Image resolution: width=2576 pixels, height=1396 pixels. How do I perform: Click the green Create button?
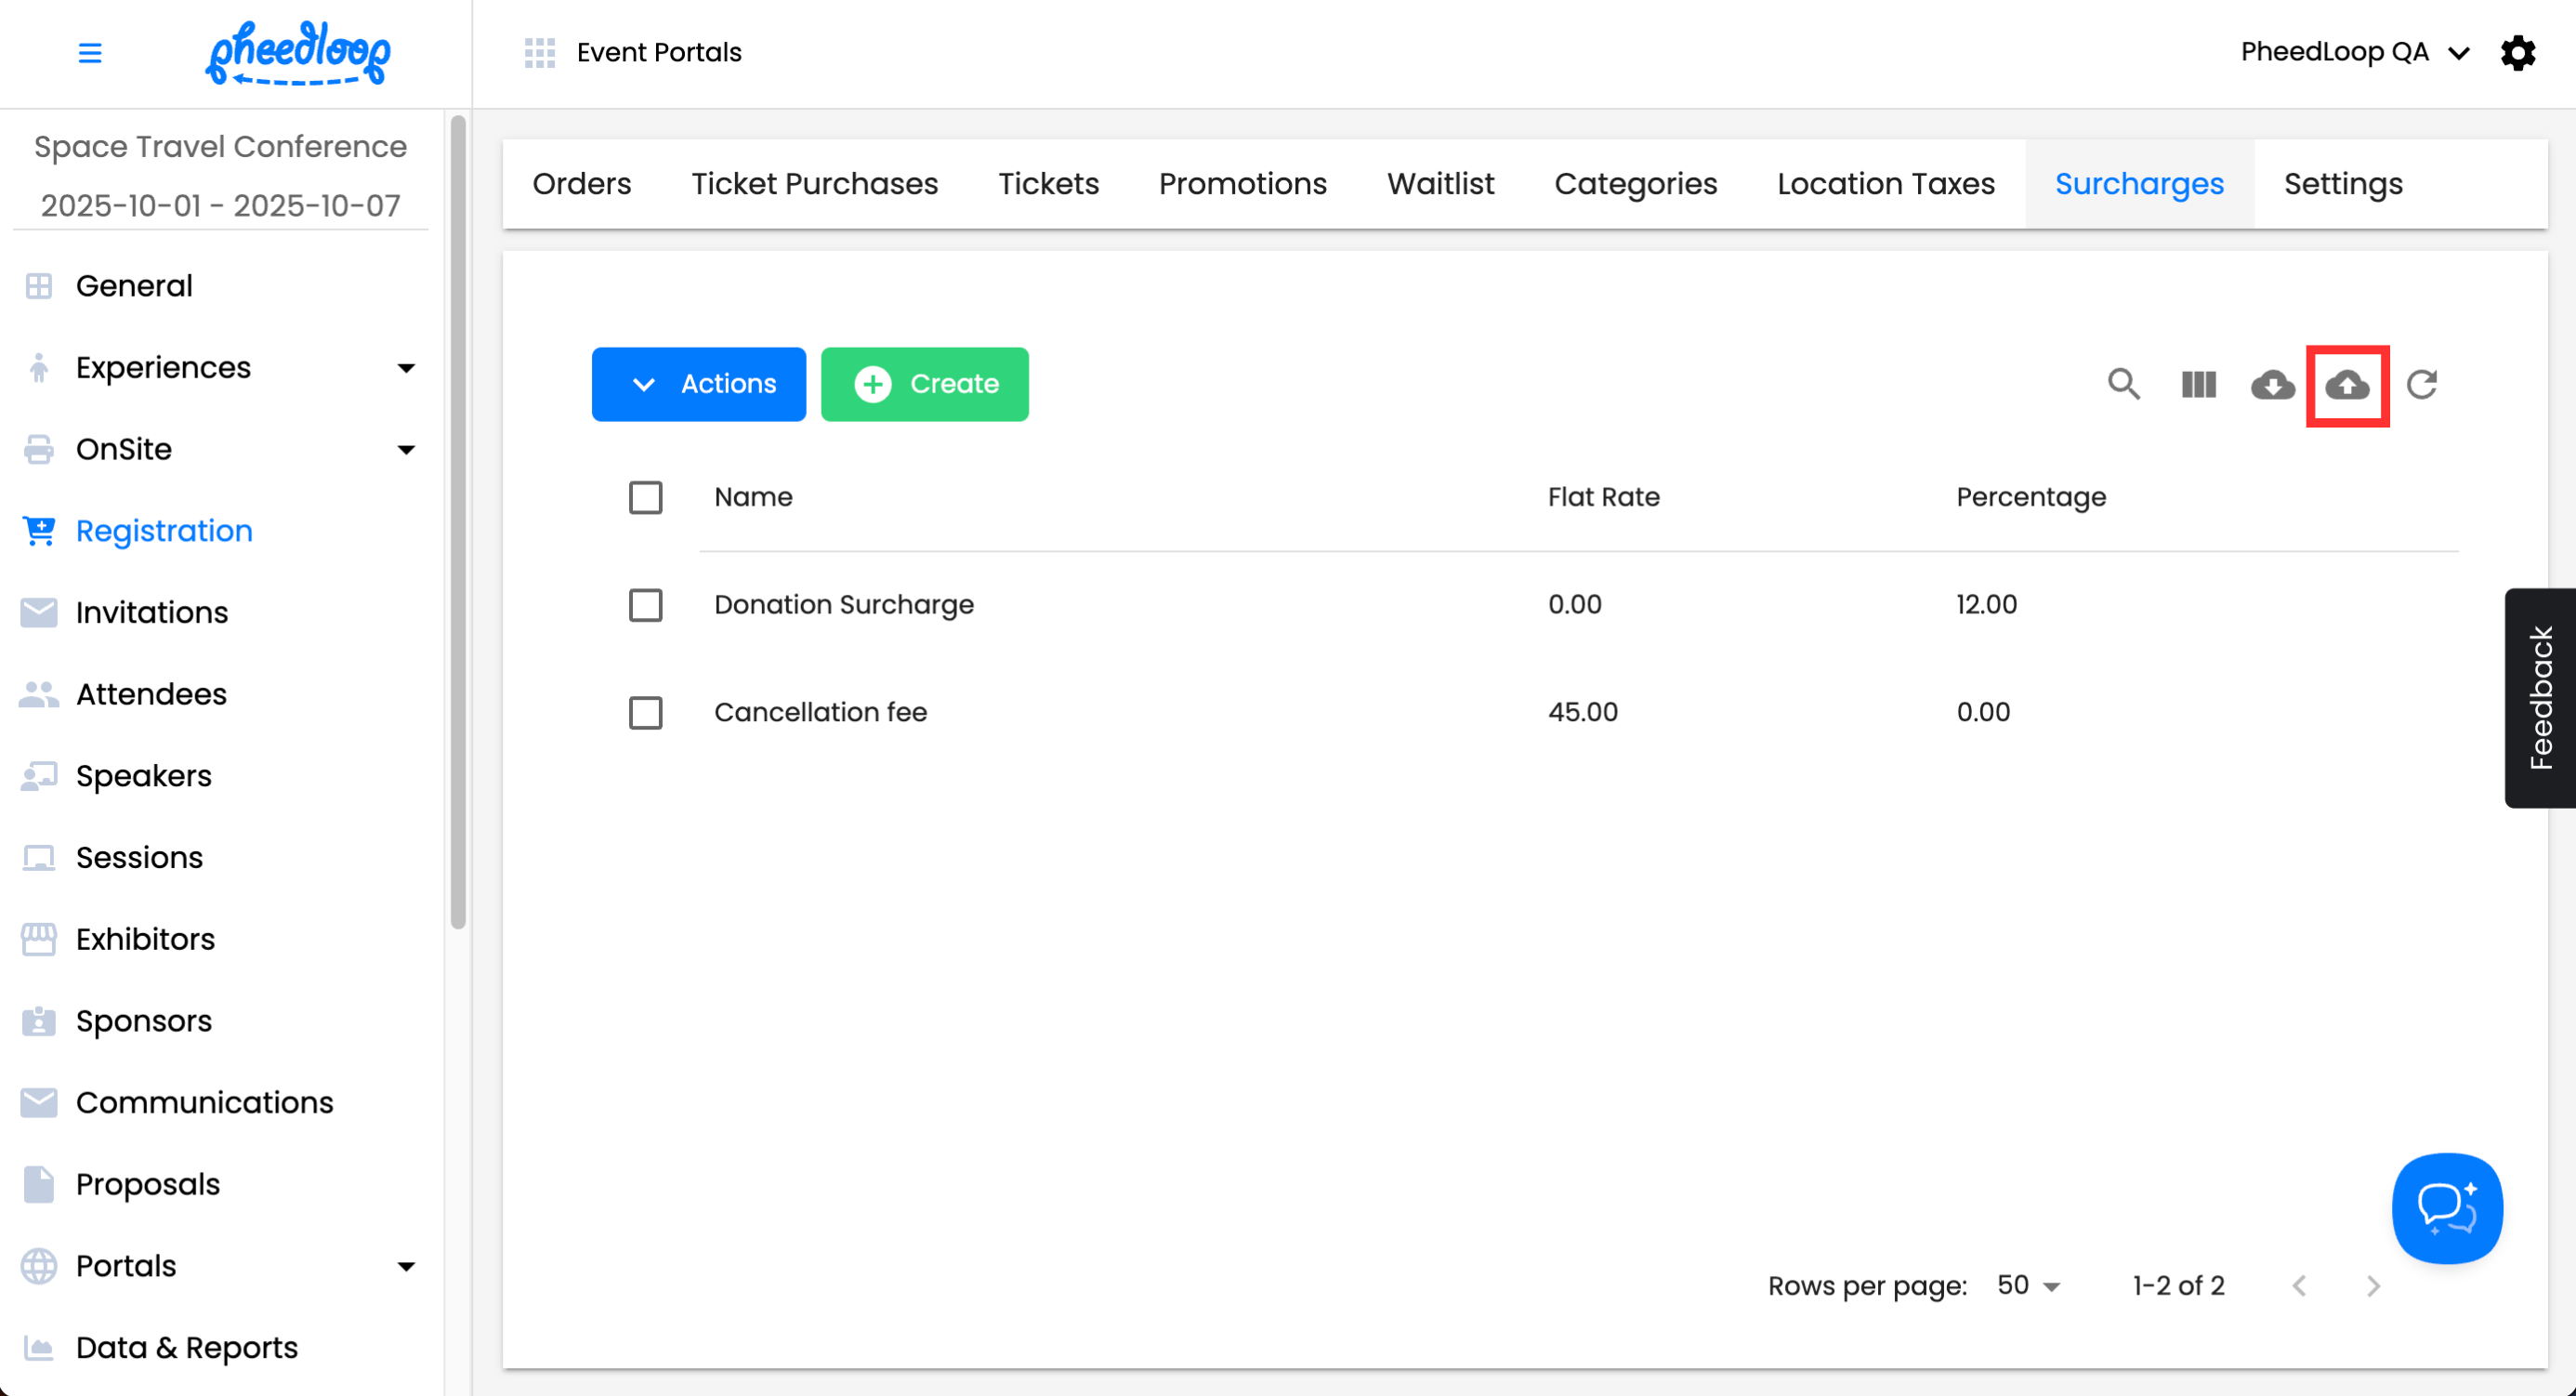click(x=924, y=384)
